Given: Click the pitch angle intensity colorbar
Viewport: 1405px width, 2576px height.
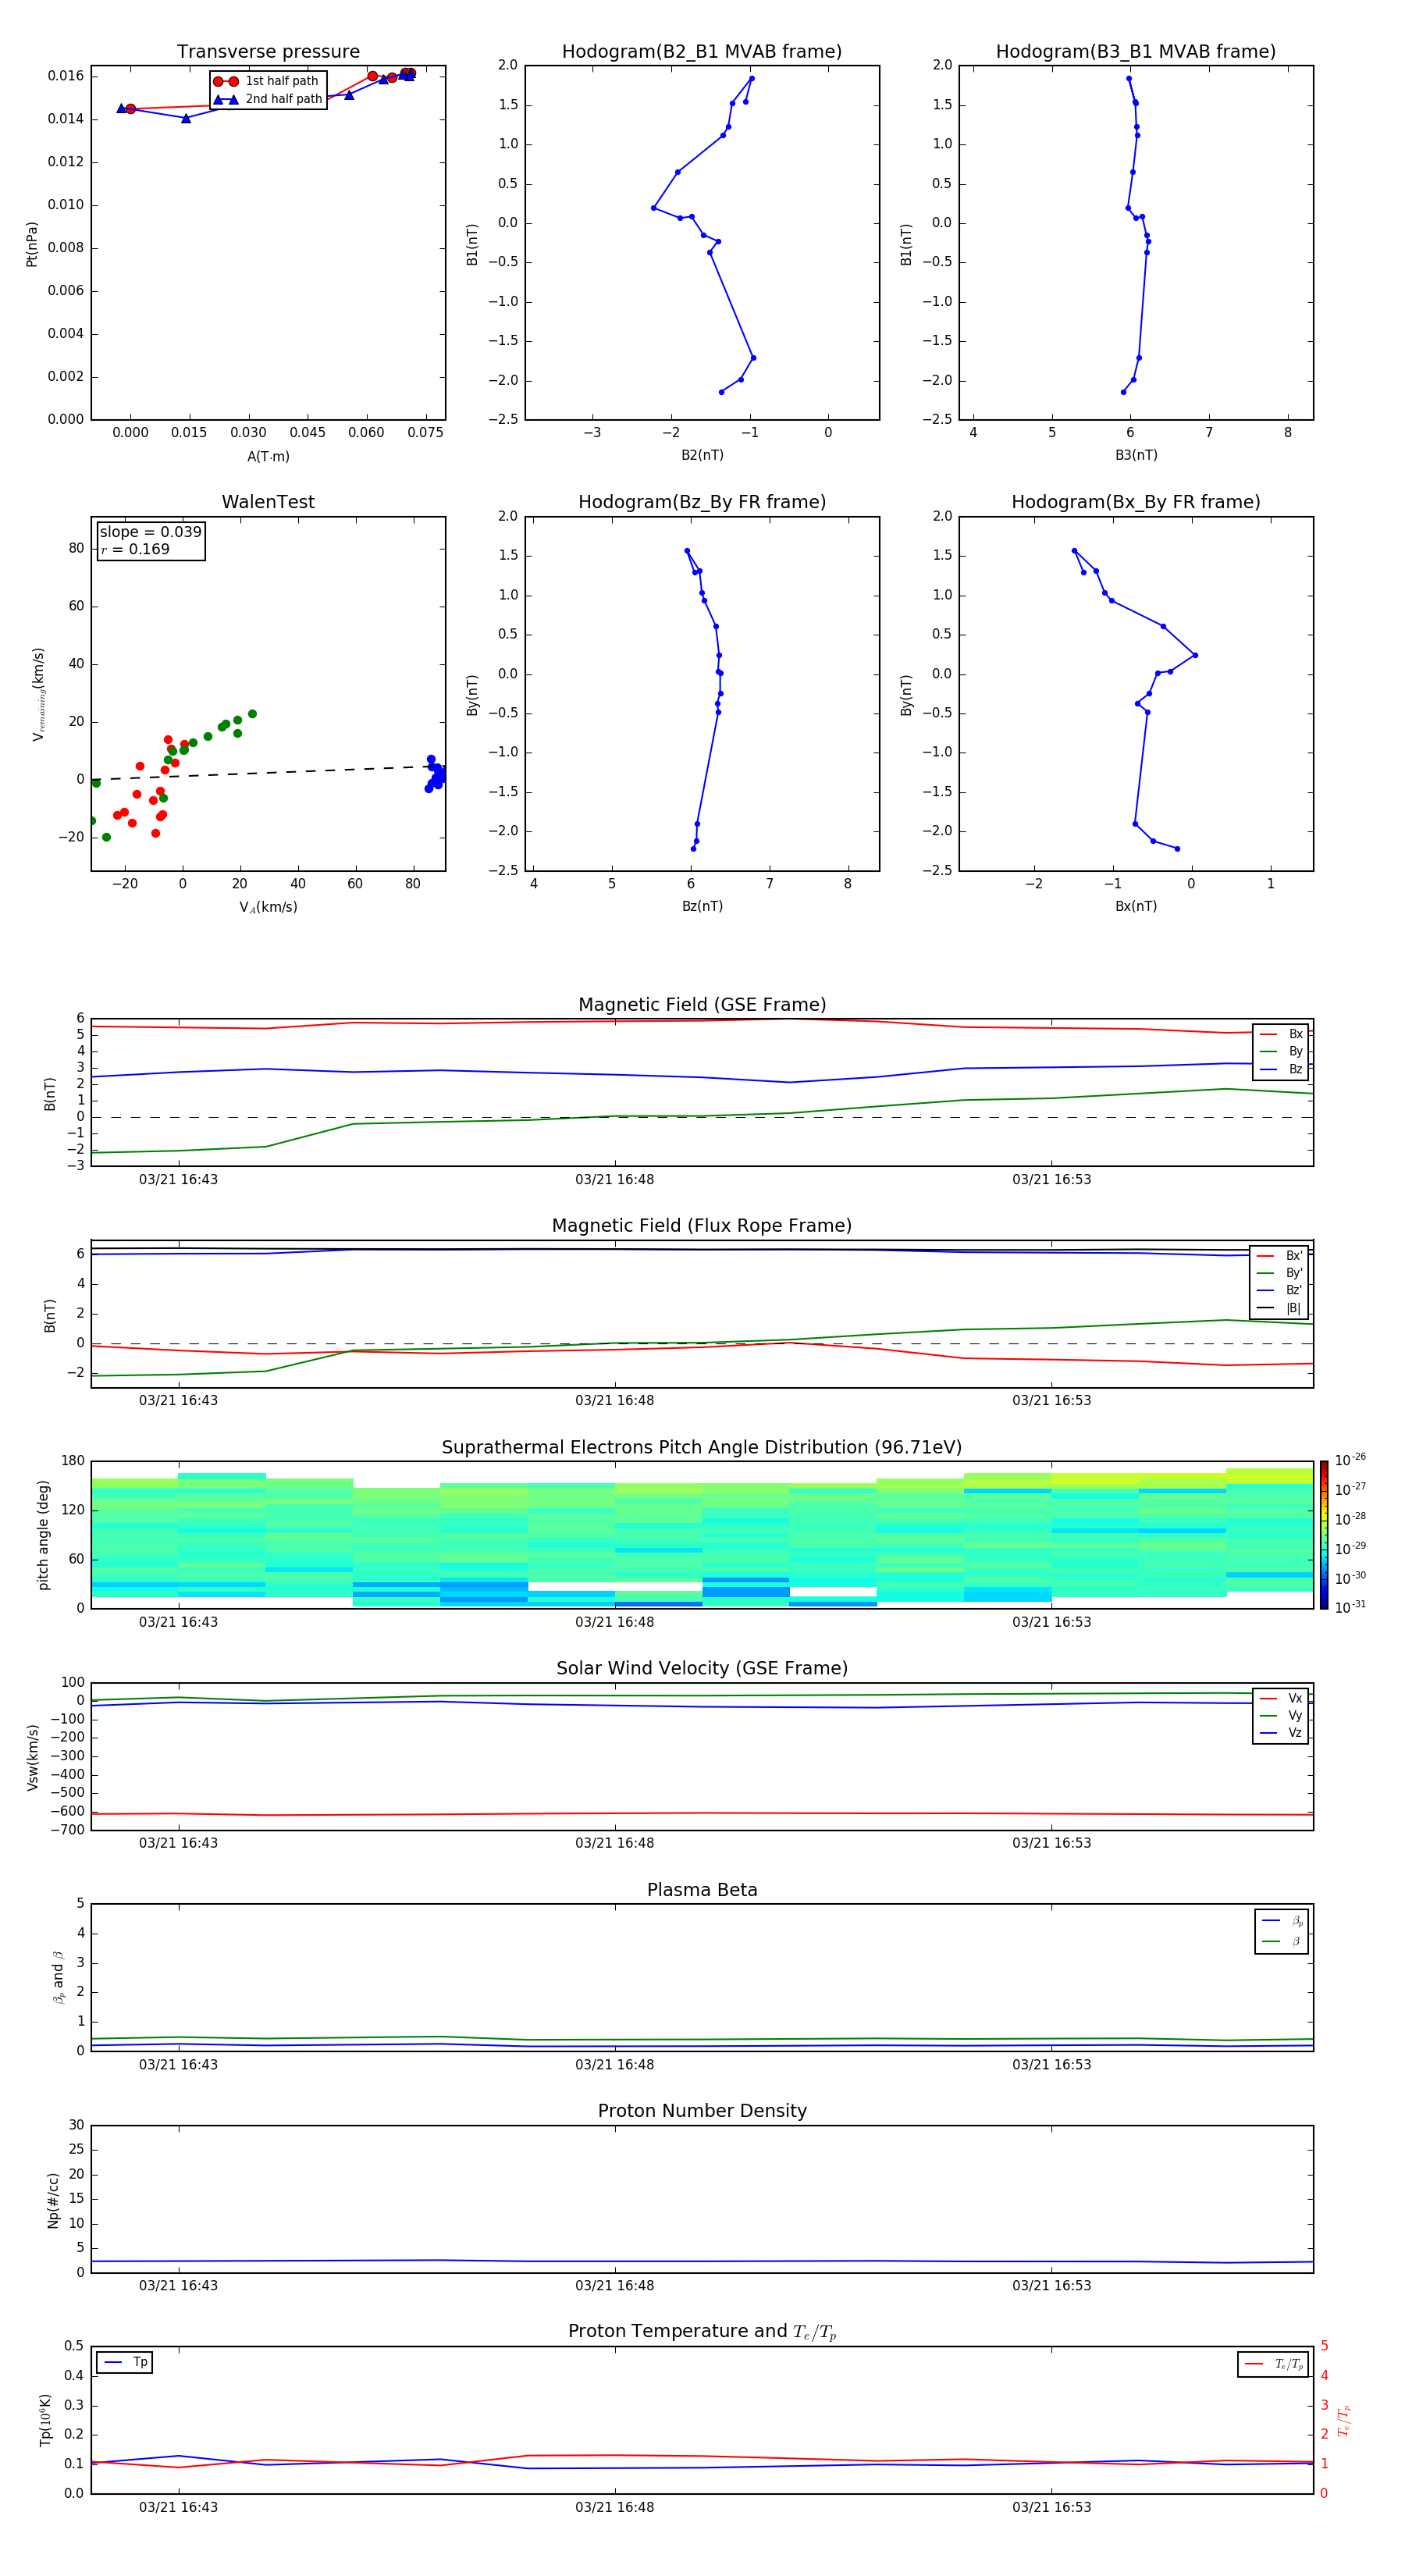Looking at the screenshot, I should pyautogui.click(x=1324, y=1534).
